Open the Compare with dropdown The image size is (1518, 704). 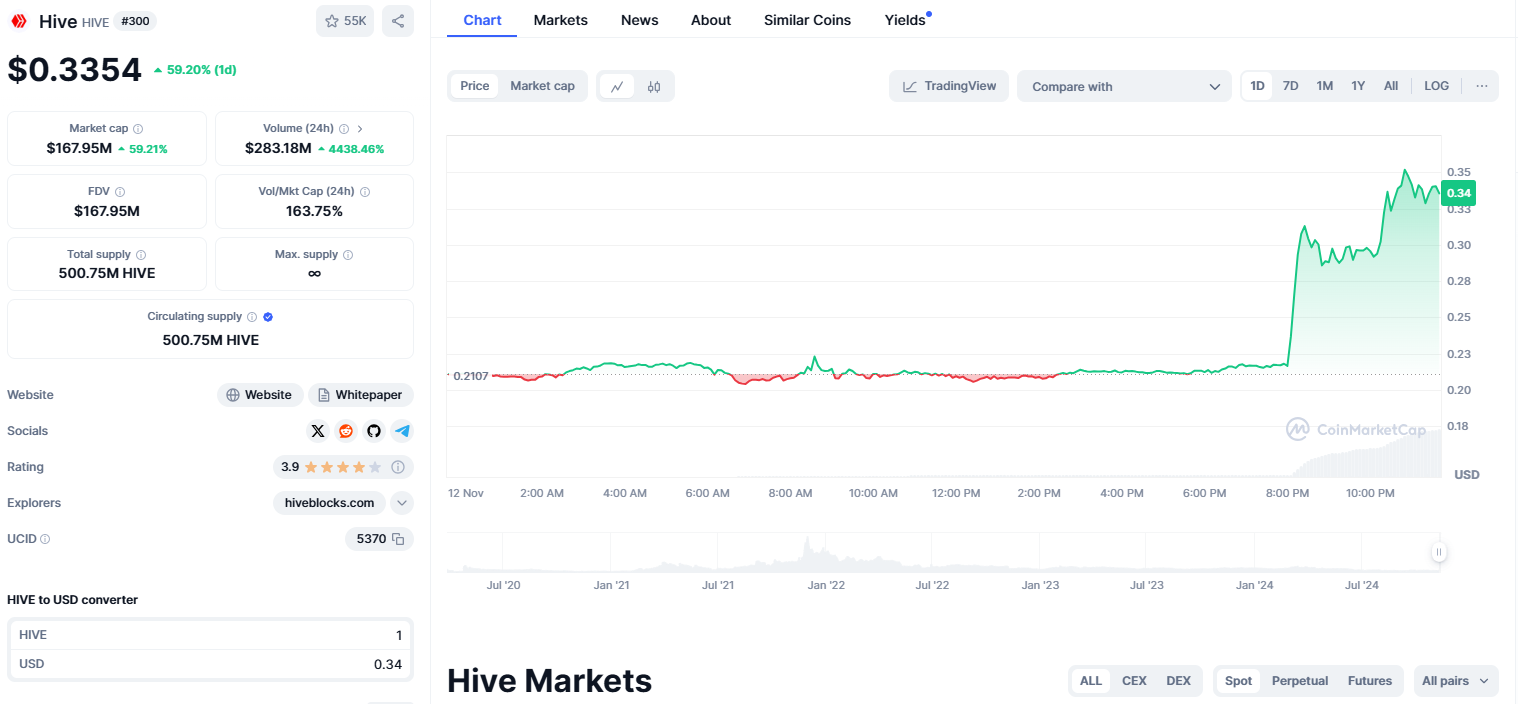pyautogui.click(x=1124, y=87)
